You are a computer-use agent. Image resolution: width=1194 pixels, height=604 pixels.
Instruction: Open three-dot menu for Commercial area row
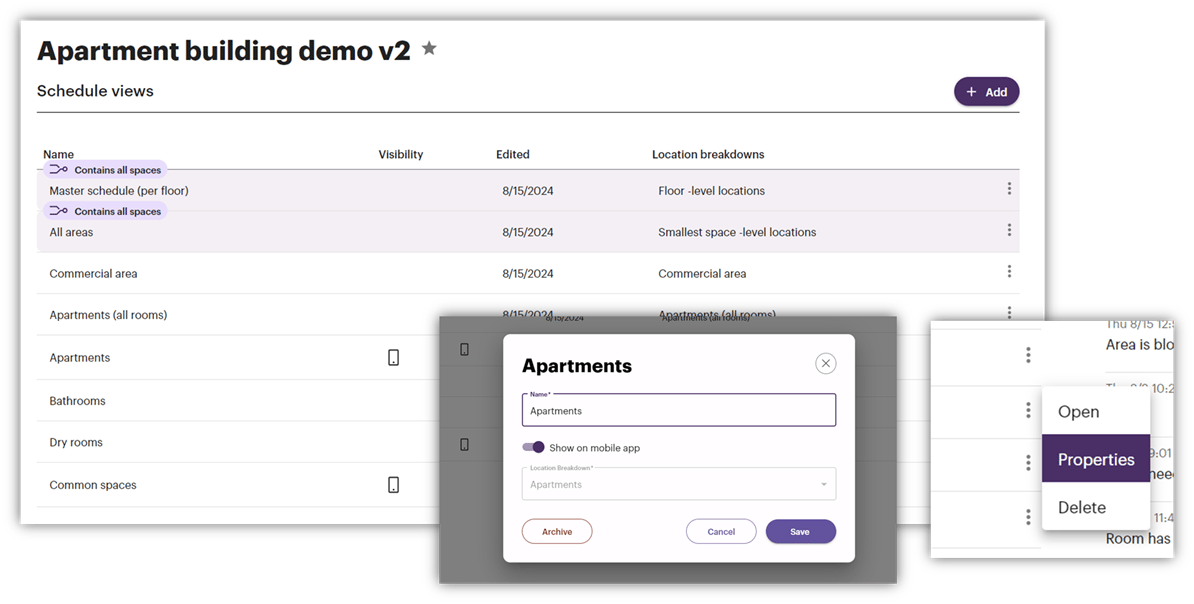point(1009,271)
